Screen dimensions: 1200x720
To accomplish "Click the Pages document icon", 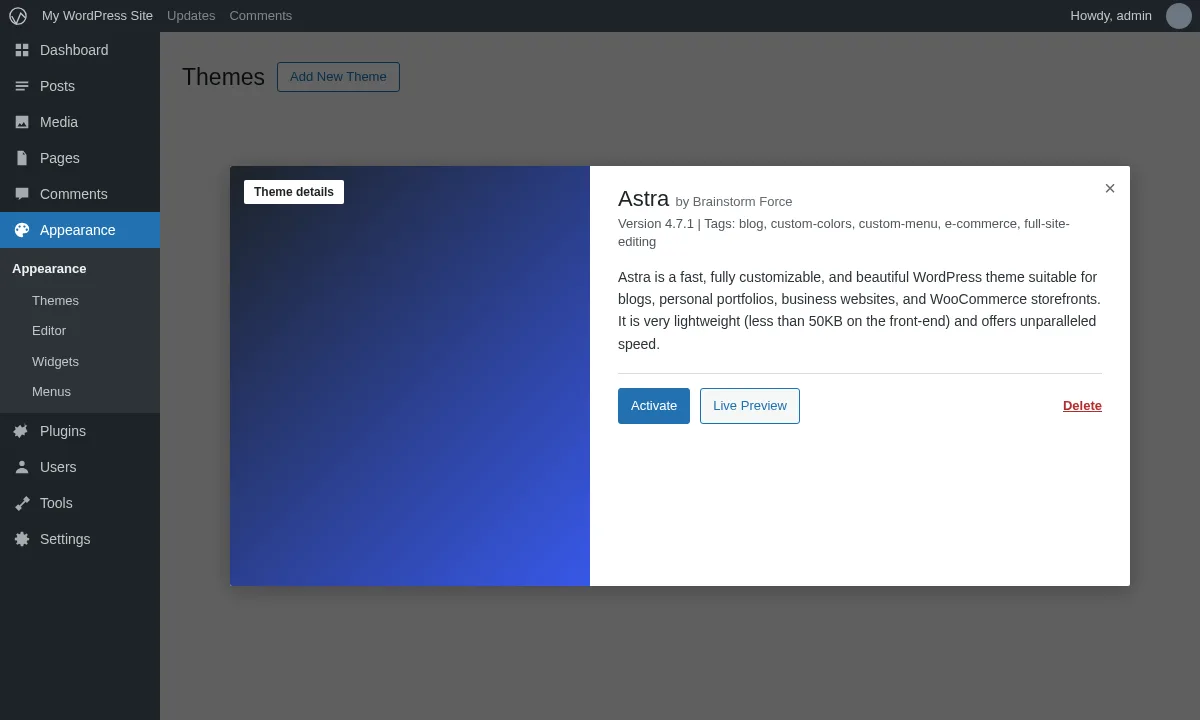I will point(22,158).
